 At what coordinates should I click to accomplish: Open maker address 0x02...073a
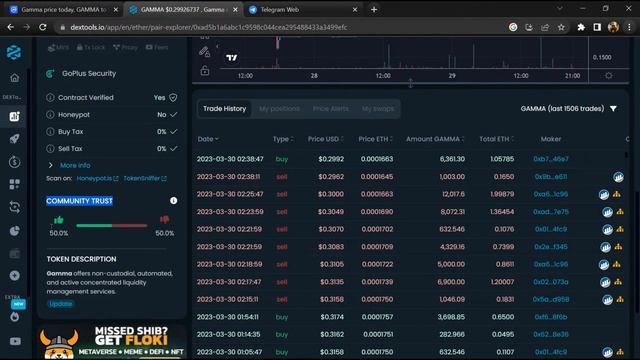(x=551, y=282)
